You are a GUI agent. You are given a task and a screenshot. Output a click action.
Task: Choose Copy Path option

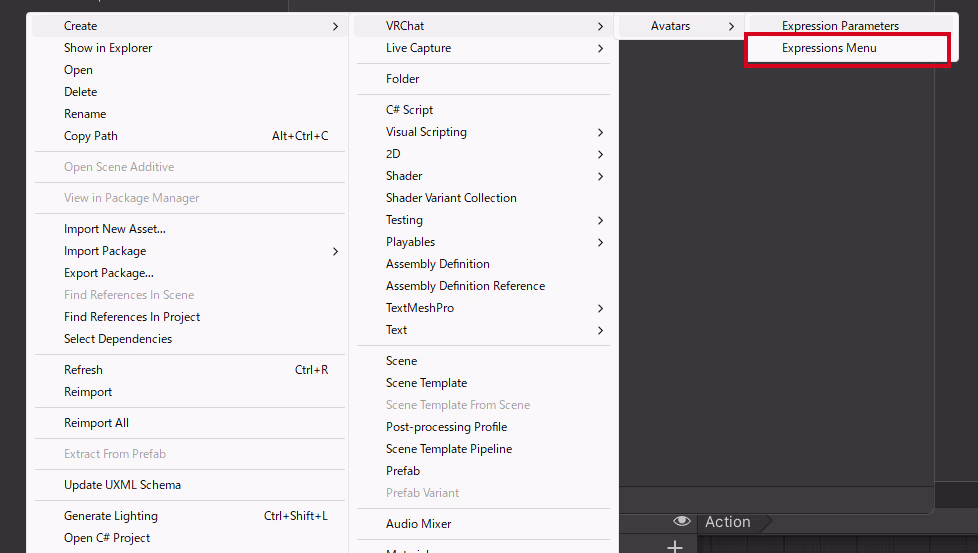click(x=190, y=136)
